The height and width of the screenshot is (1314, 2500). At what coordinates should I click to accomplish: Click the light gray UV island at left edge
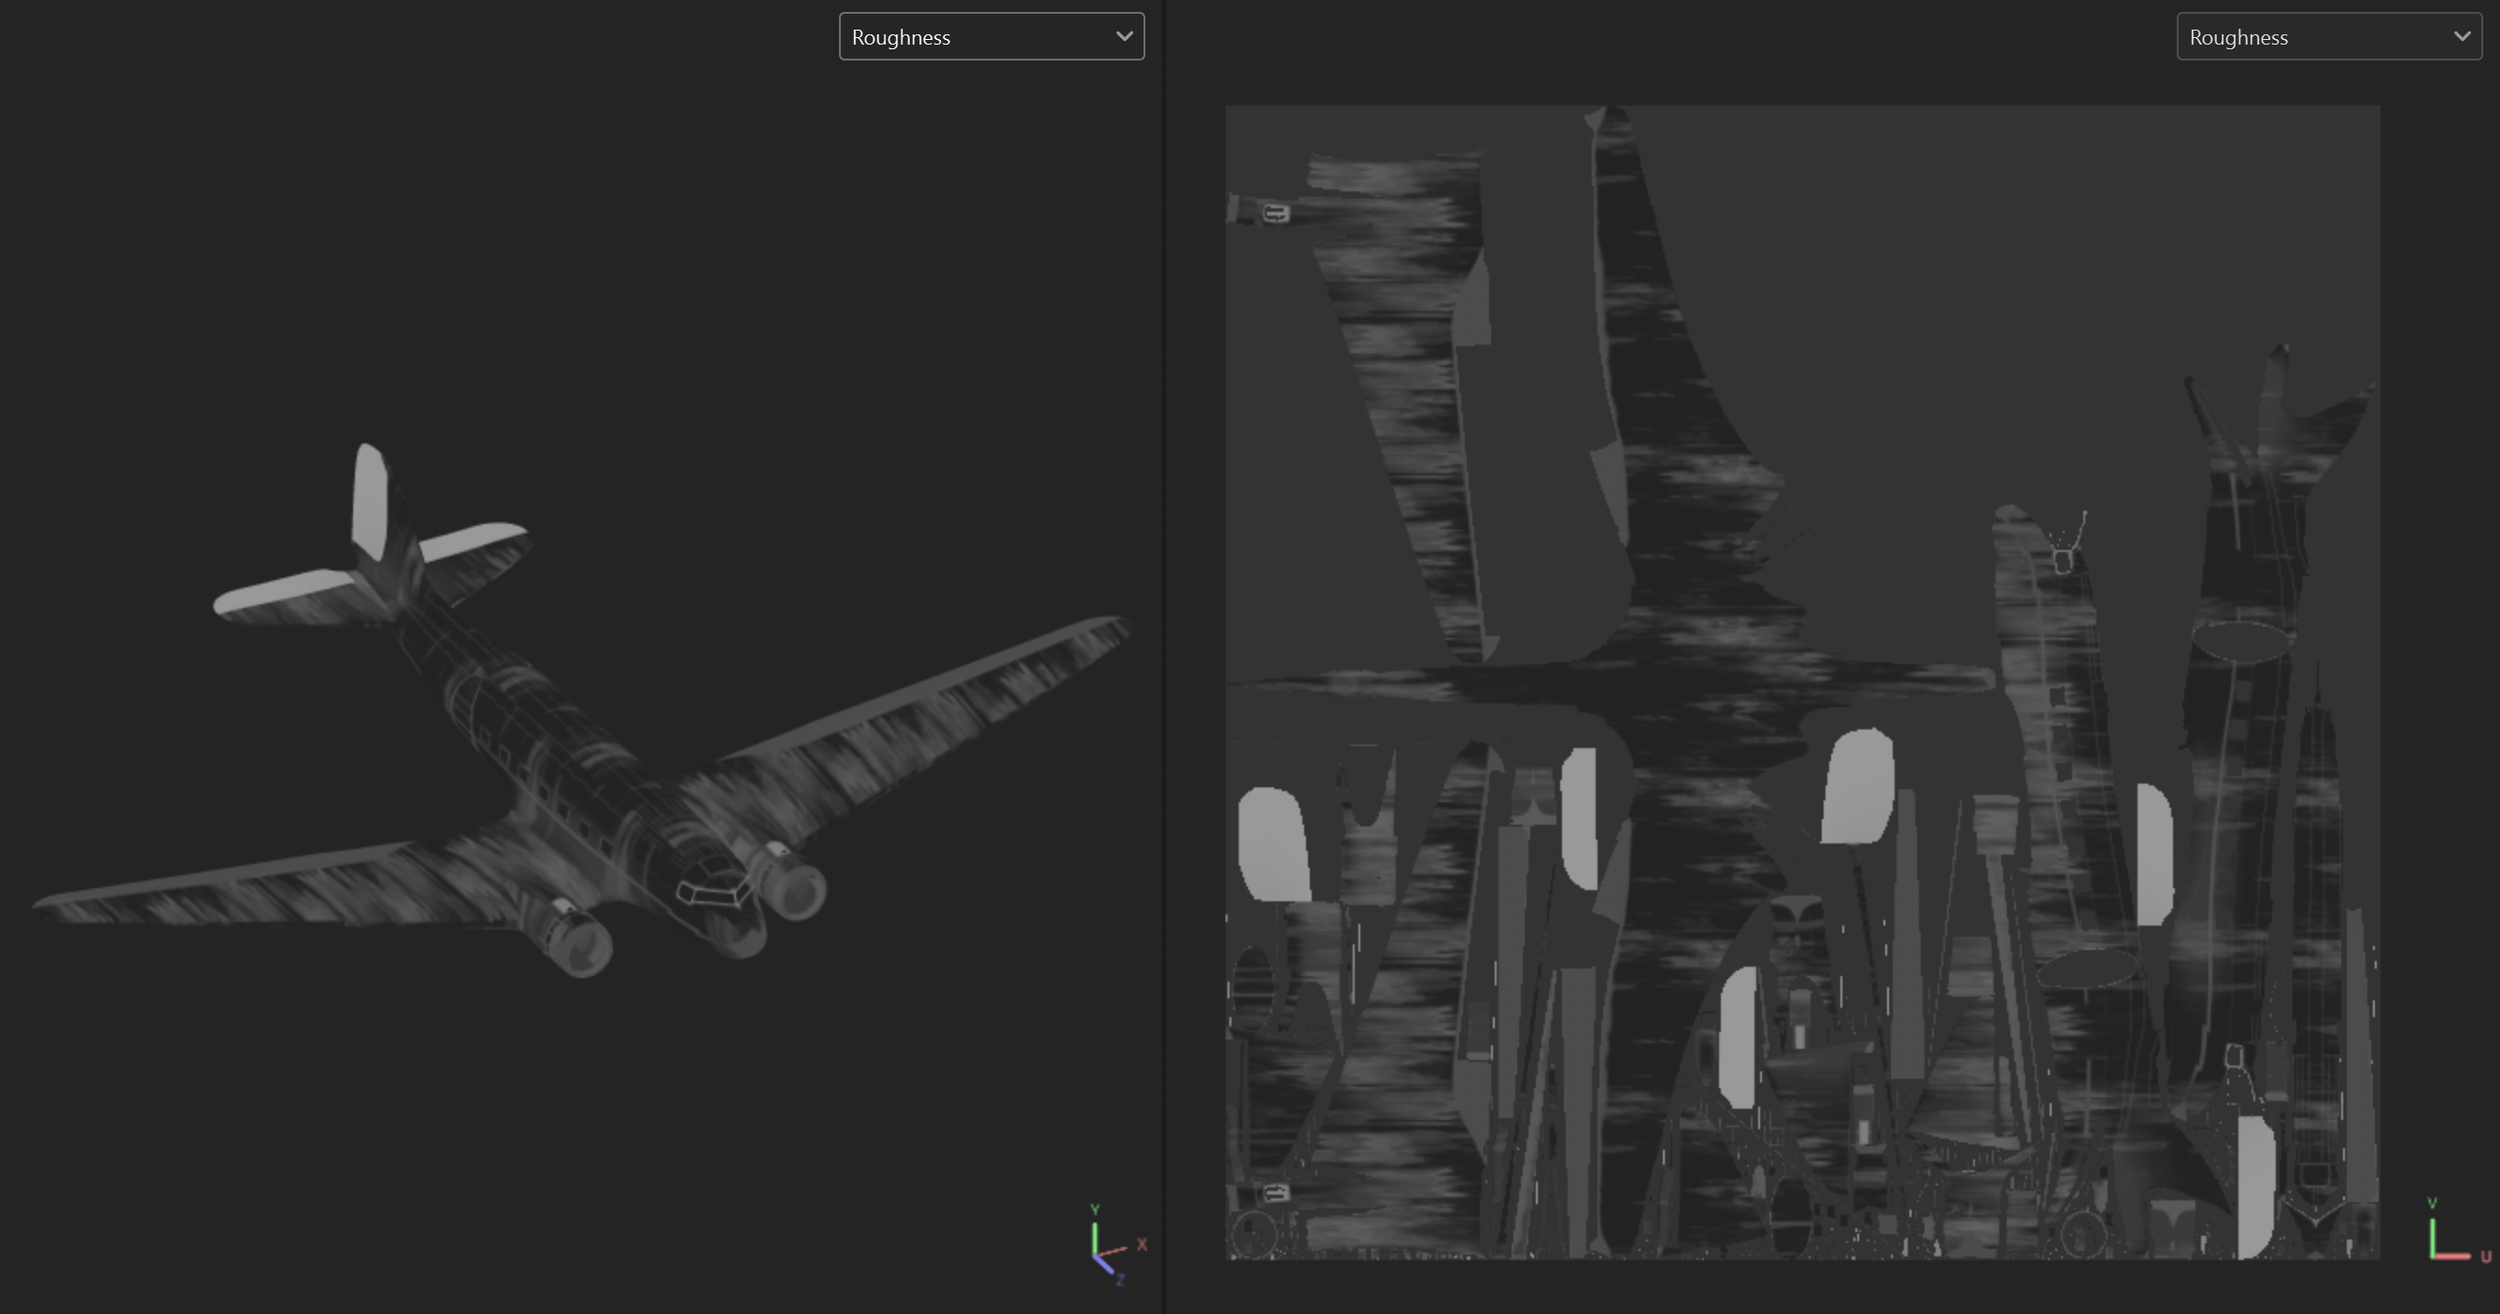[x=1272, y=845]
